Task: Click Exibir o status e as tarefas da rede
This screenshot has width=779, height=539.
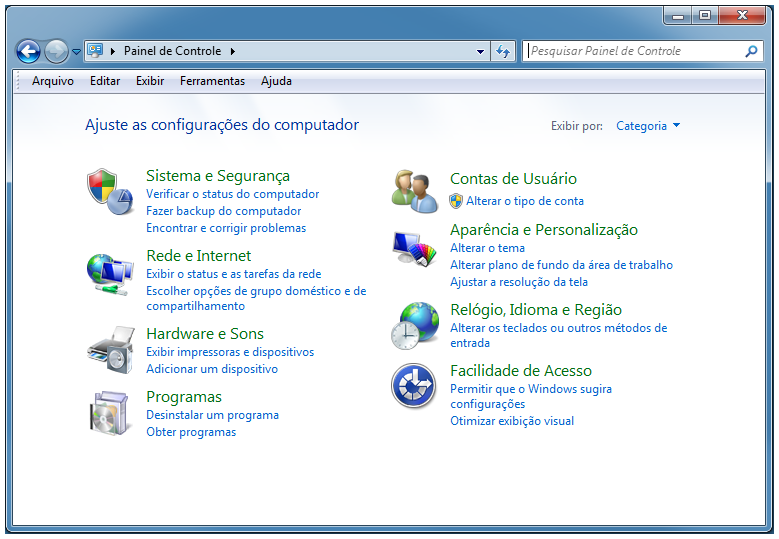Action: coord(234,274)
